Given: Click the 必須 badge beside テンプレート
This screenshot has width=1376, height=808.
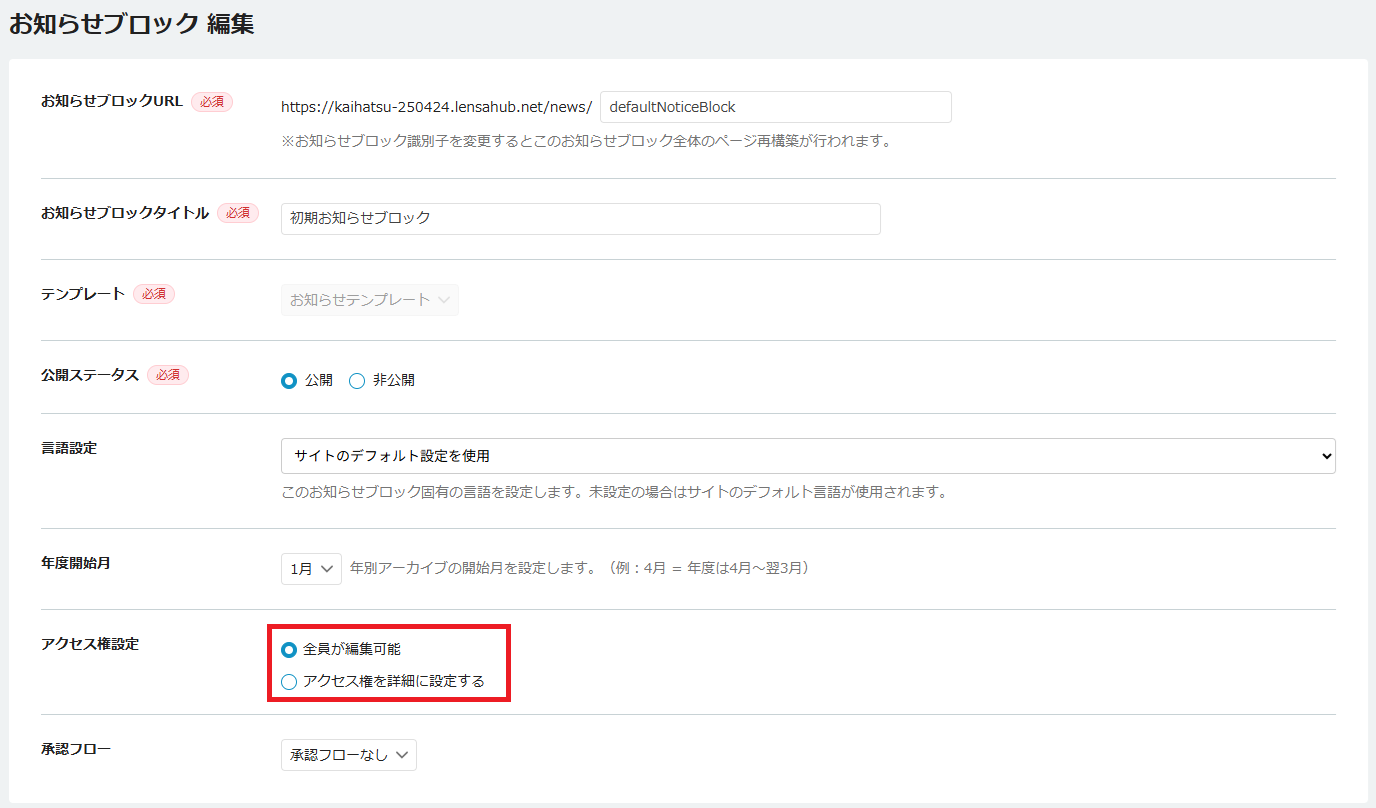Looking at the screenshot, I should (x=154, y=294).
